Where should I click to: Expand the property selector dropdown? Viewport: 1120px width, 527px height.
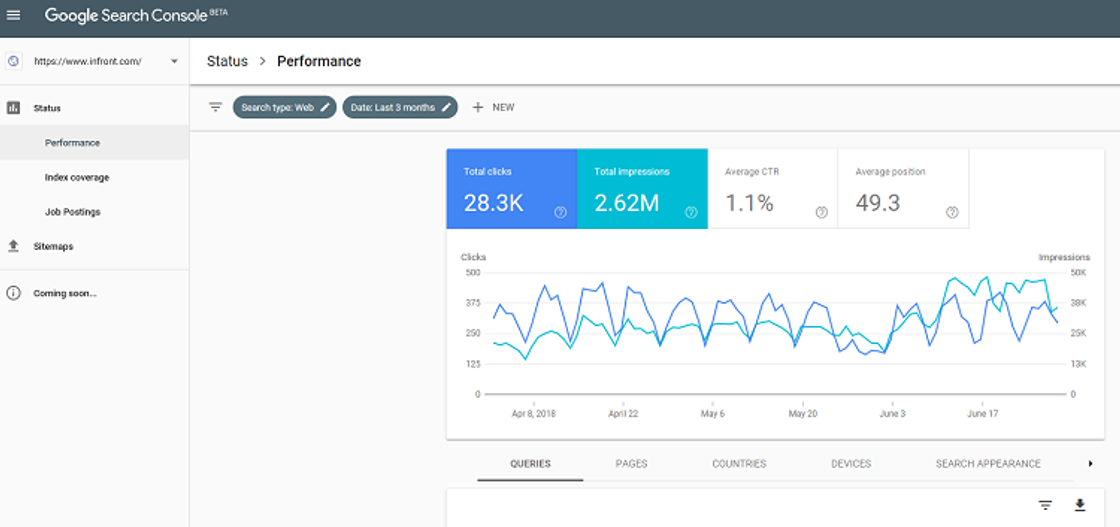pos(174,61)
